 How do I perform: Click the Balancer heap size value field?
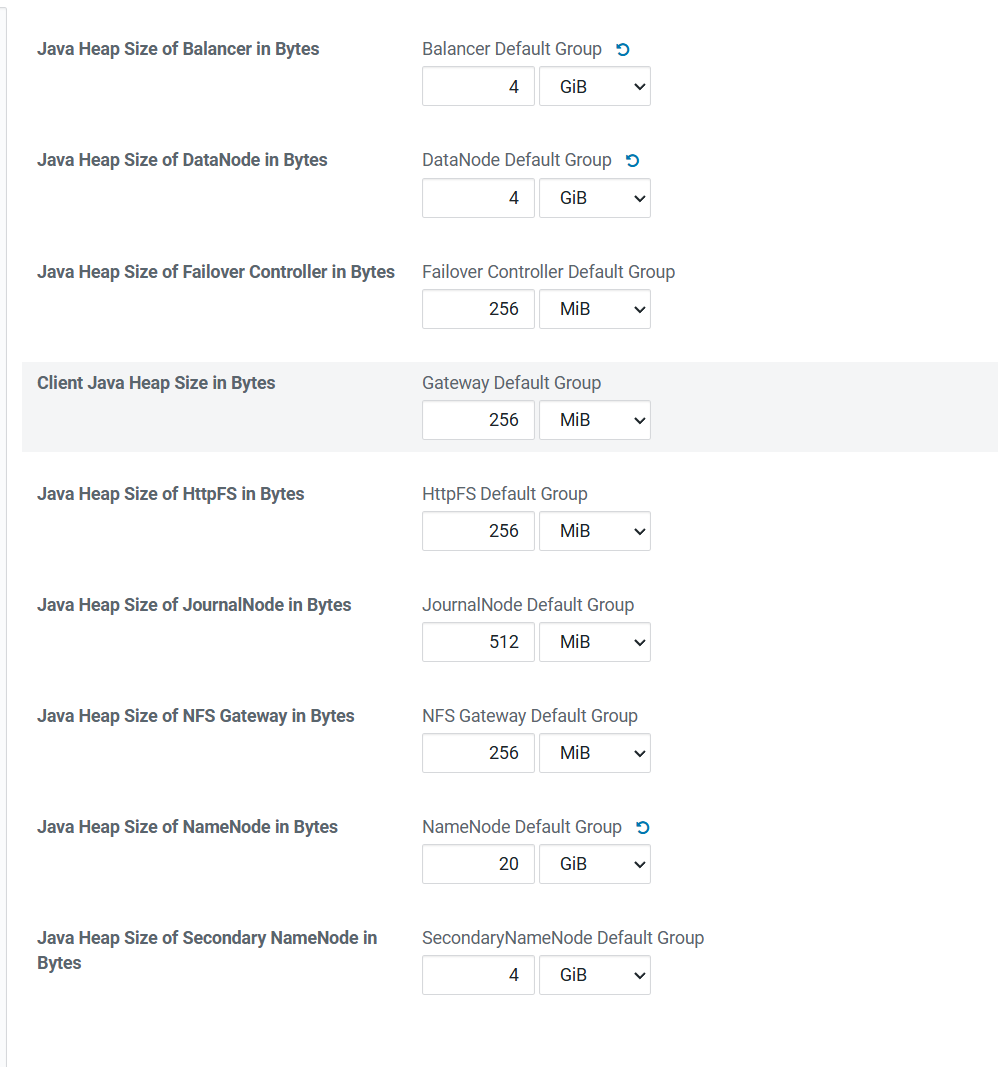[478, 87]
